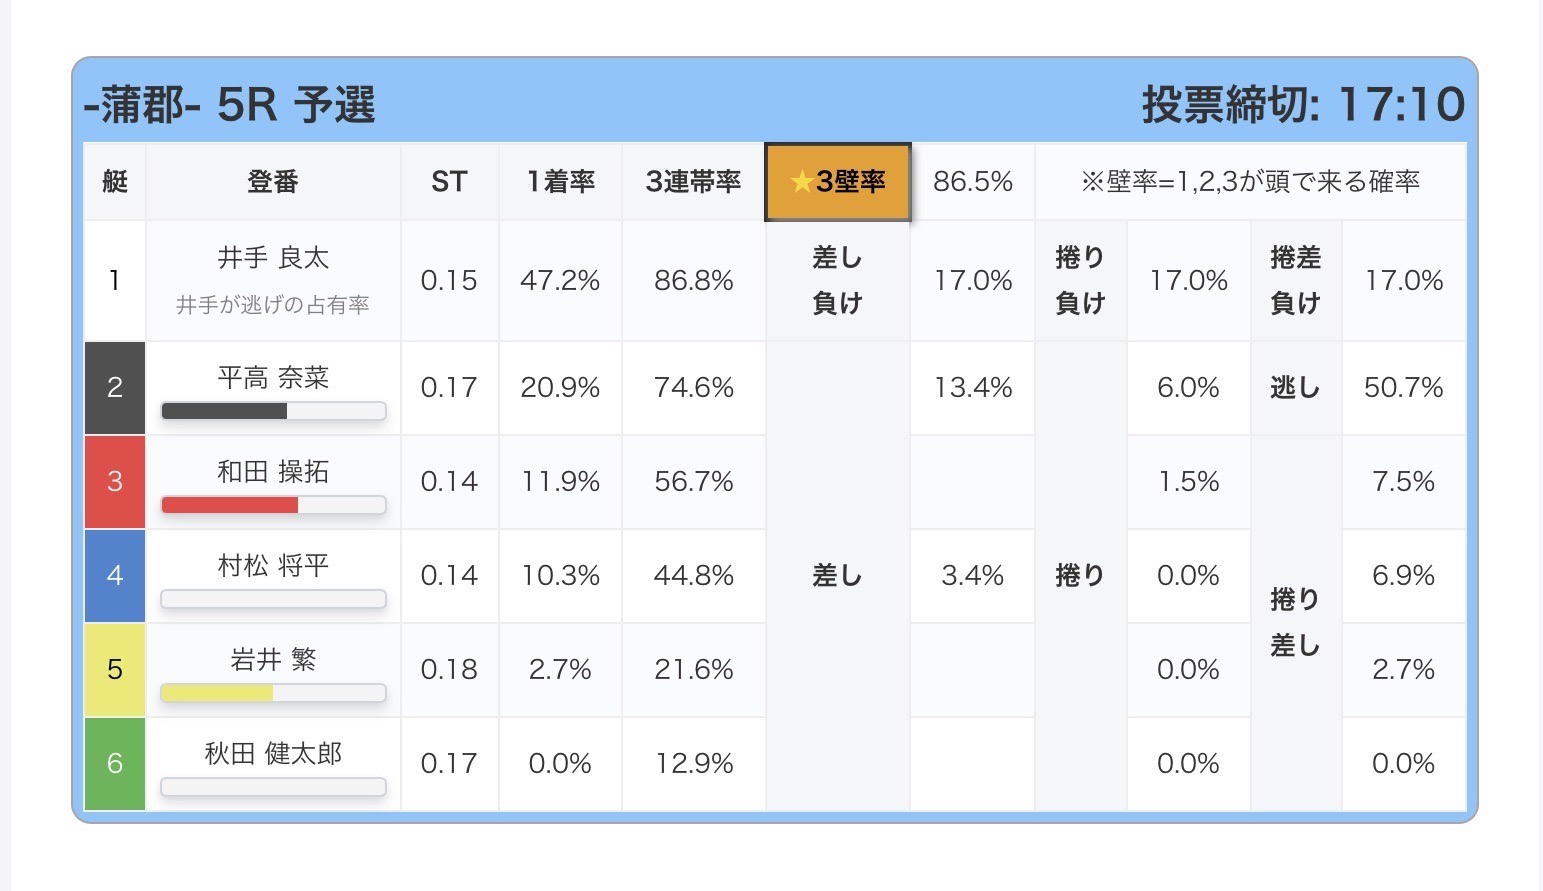
Task: Click the 蒲郡 5R 予選 title
Action: coord(230,104)
